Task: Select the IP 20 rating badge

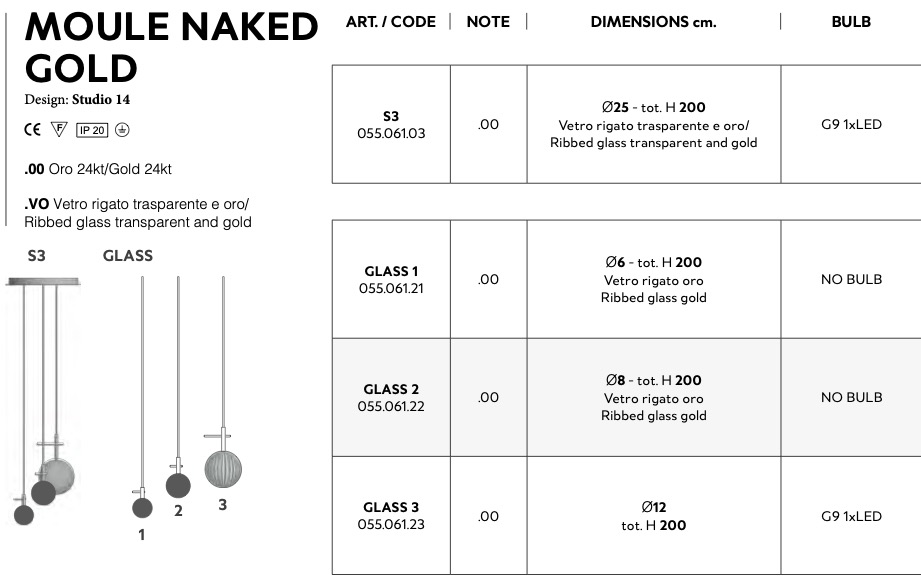Action: coord(92,130)
